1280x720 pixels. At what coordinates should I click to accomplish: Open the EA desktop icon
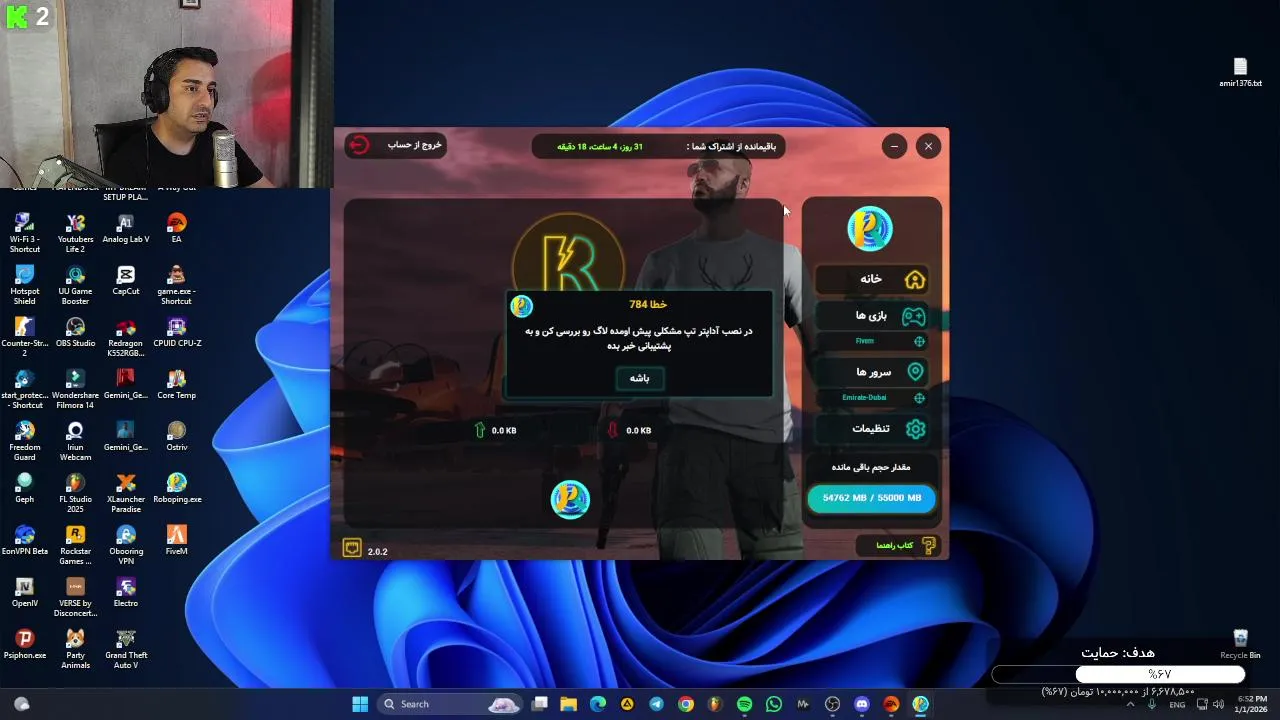[176, 228]
